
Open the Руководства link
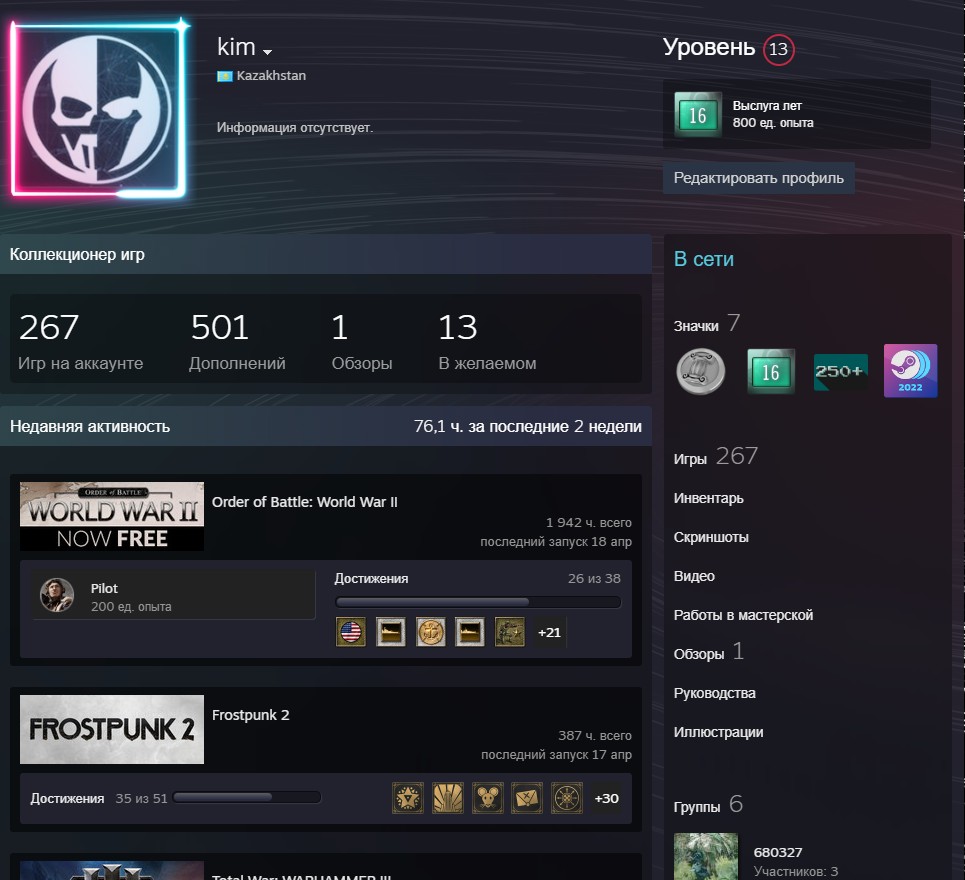pos(715,693)
